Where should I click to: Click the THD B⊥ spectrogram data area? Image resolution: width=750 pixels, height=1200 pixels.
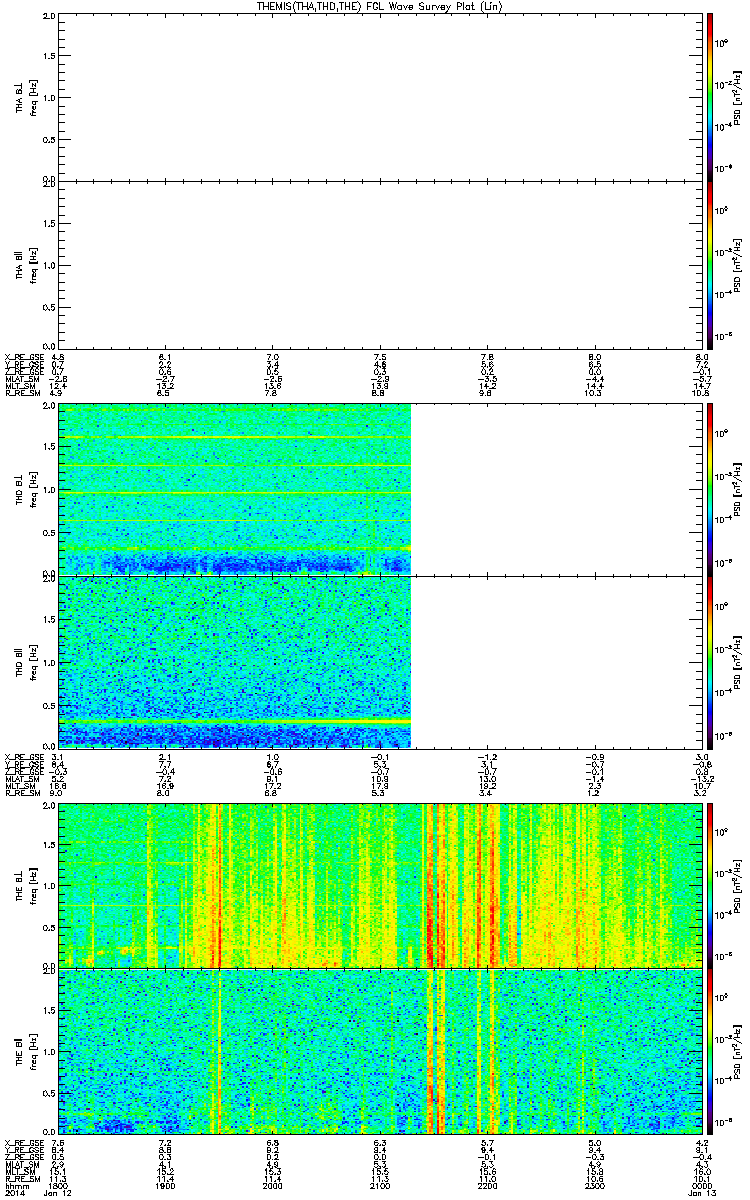pyautogui.click(x=235, y=489)
